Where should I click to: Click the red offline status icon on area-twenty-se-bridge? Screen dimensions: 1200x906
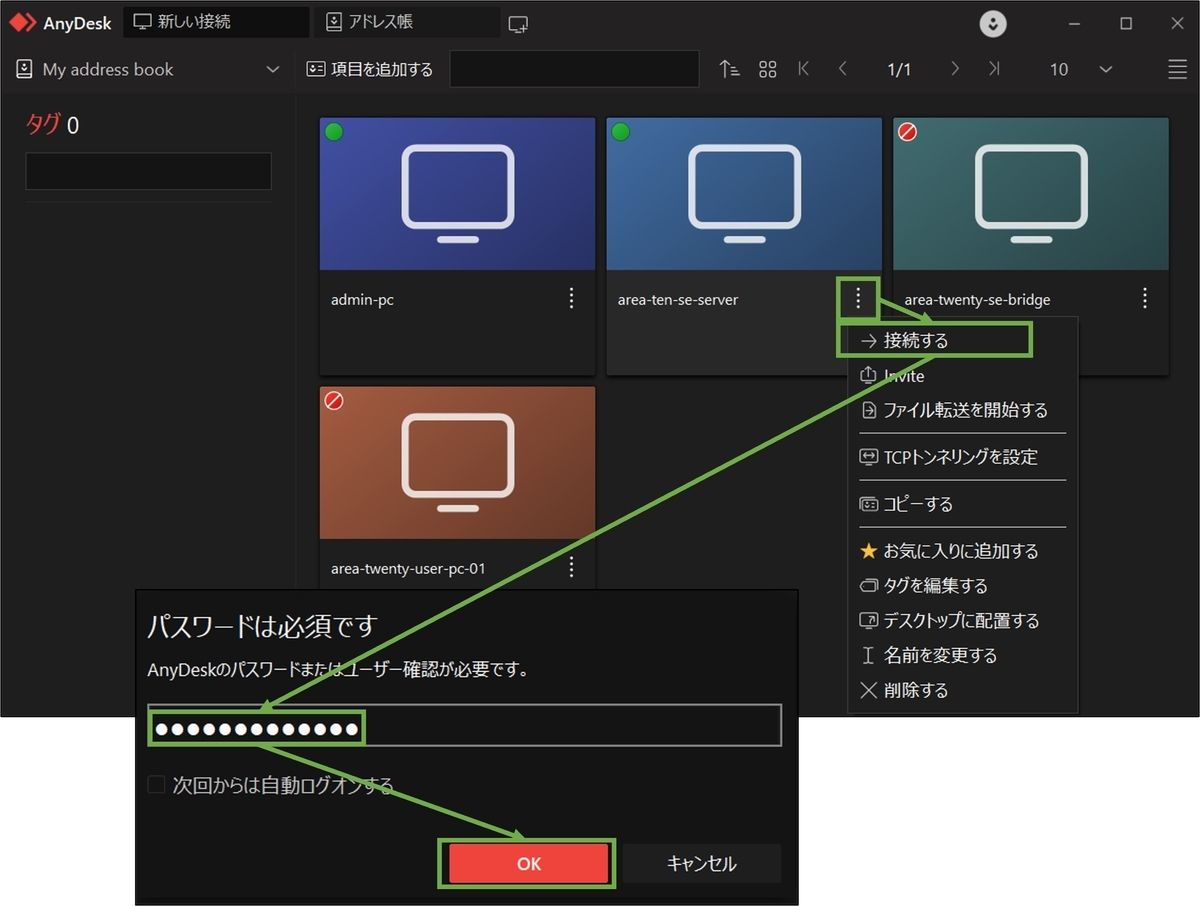point(908,132)
